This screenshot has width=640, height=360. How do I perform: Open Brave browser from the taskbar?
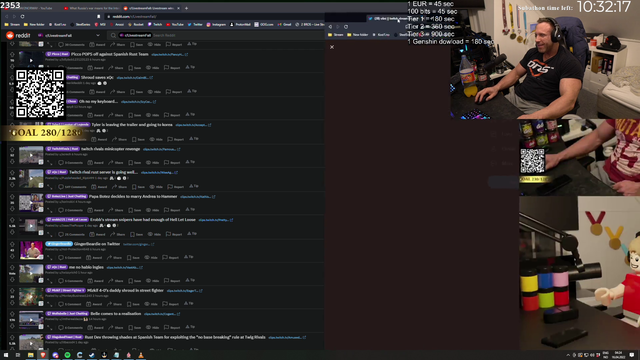[43, 355]
